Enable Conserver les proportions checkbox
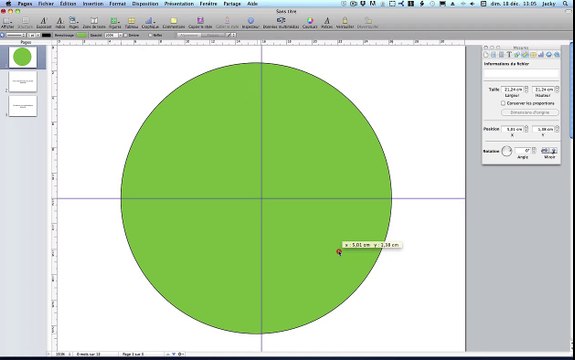Screen dimensions: 575x360 pos(503,103)
